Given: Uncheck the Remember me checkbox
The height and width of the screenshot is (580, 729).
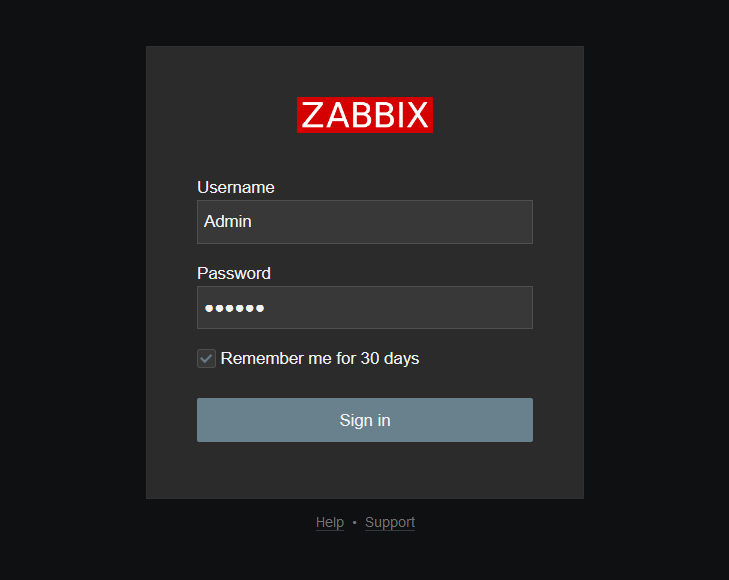Looking at the screenshot, I should (x=206, y=358).
